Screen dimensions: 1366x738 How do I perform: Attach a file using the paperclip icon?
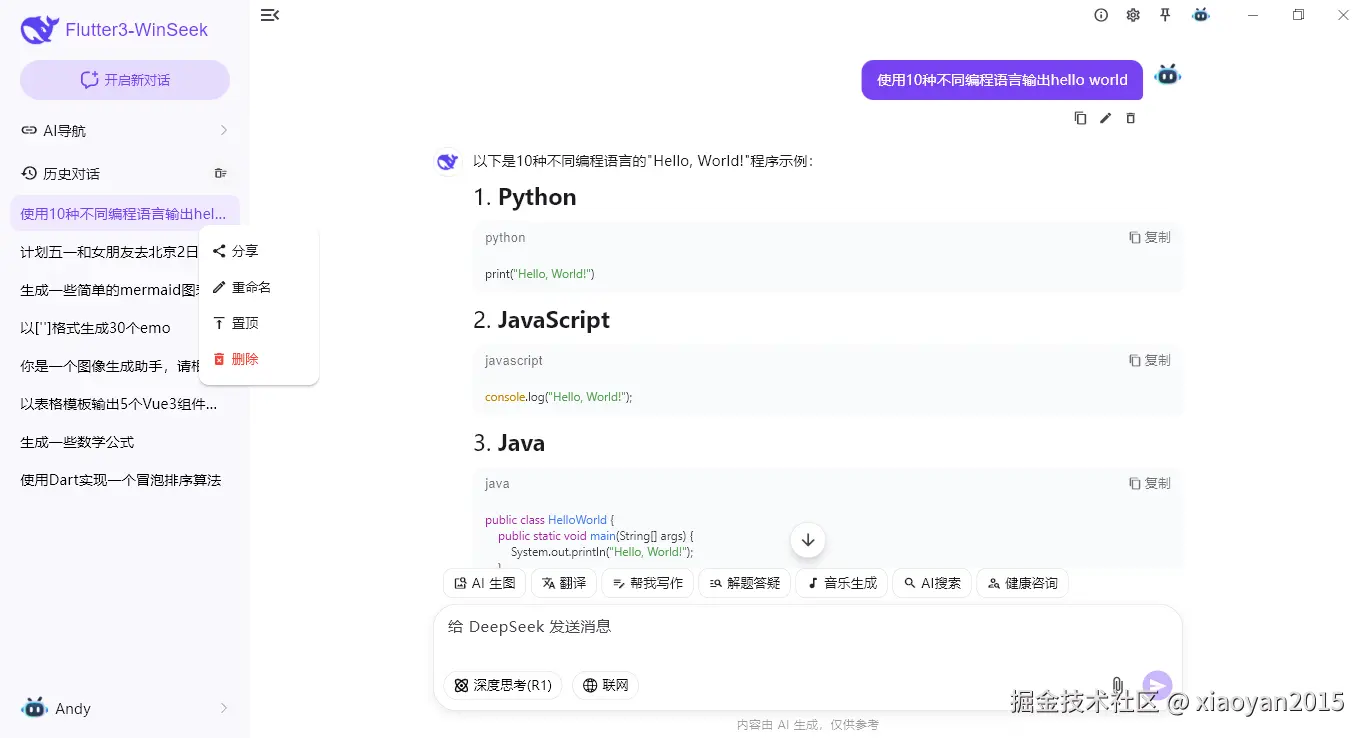click(x=1117, y=685)
